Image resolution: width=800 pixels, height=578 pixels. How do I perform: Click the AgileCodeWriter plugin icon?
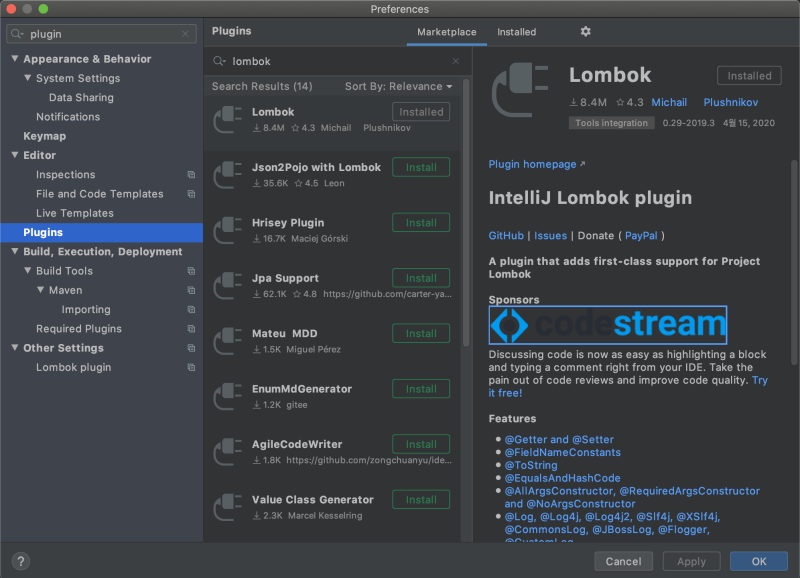coord(228,452)
